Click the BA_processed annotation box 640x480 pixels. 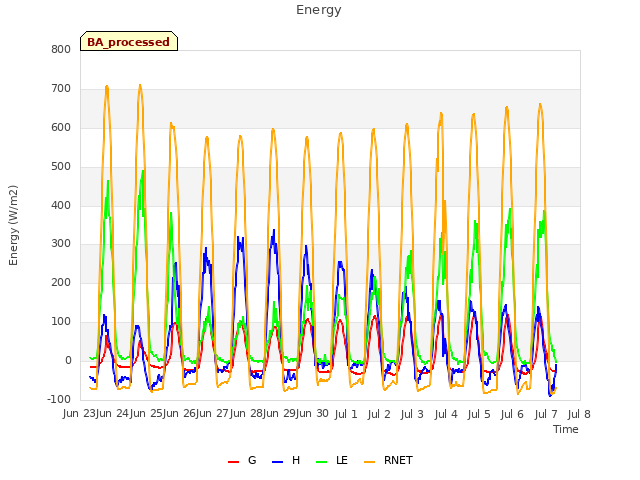[129, 41]
